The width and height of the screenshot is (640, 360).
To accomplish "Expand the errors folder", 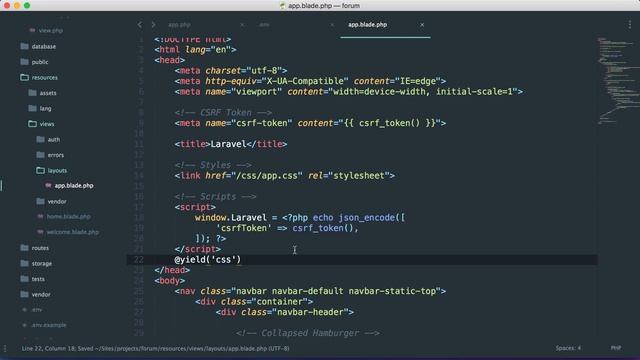I will [x=56, y=155].
